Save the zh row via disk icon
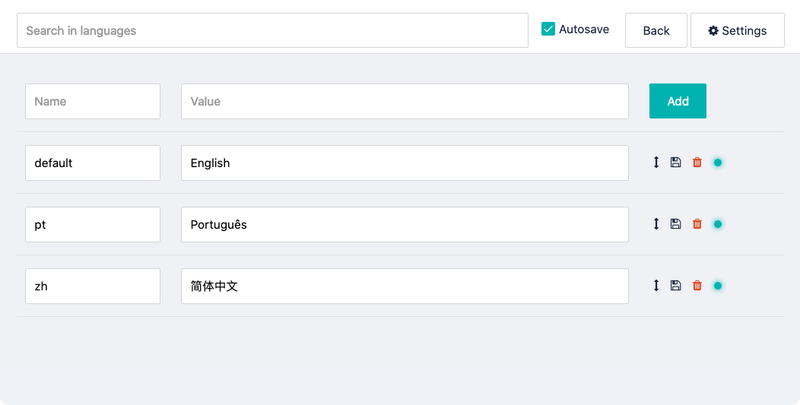800x405 pixels. click(x=676, y=286)
